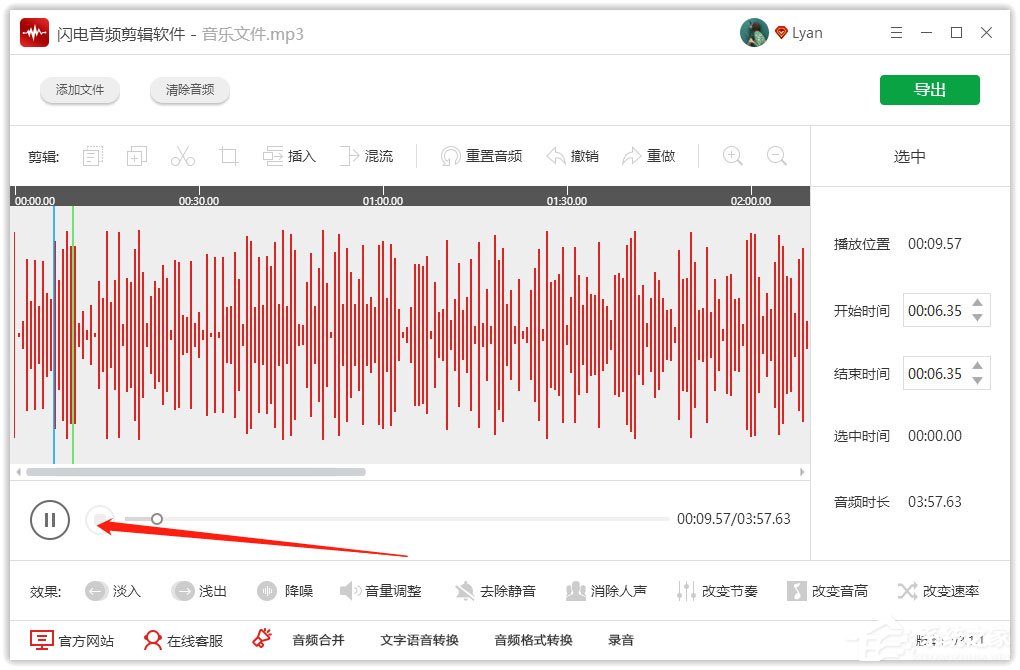
Task: Switch to the 选中 panel
Action: tap(908, 155)
